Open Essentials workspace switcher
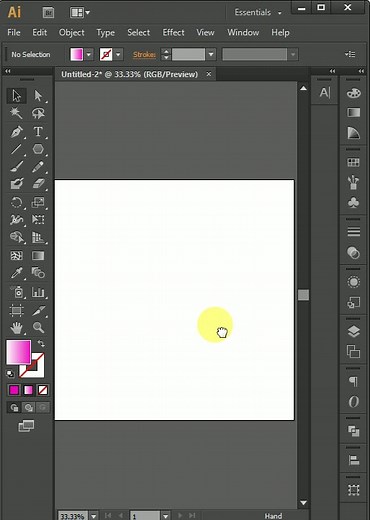This screenshot has height=520, width=370. pyautogui.click(x=258, y=13)
